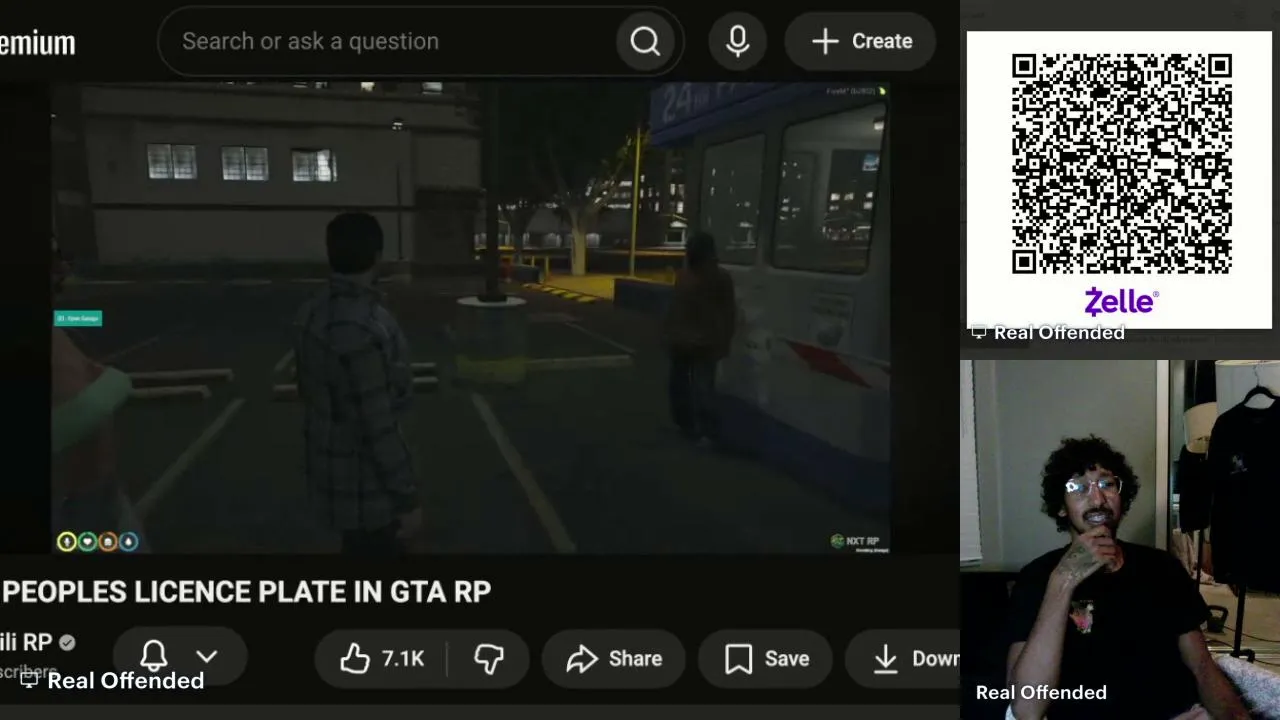Expand the notification options chevron
The width and height of the screenshot is (1280, 720).
(x=206, y=657)
